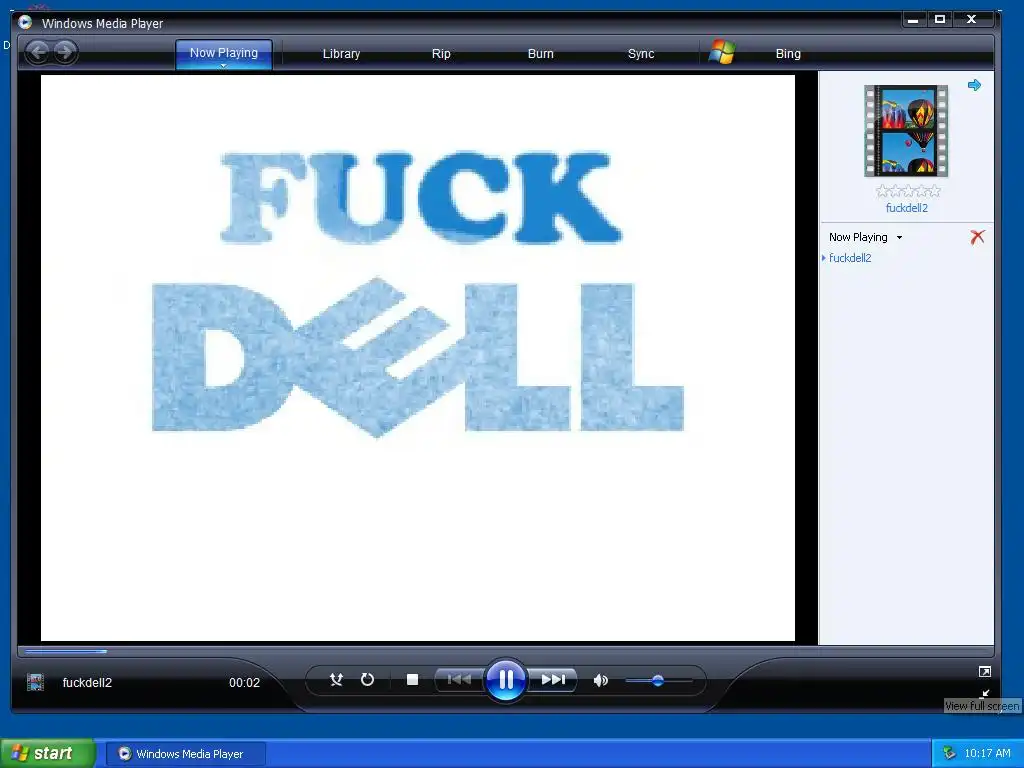Go forward with the forward arrow button
Image resolution: width=1024 pixels, height=768 pixels.
point(65,52)
